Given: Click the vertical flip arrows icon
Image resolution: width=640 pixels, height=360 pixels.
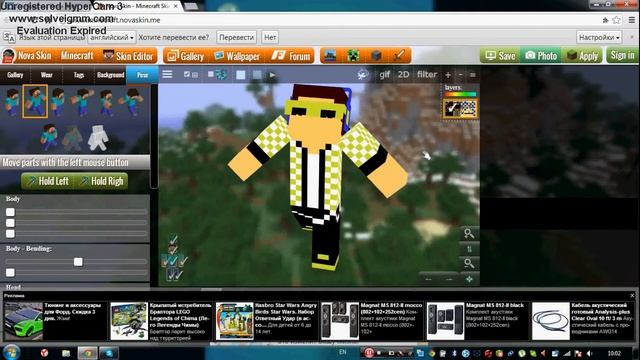Looking at the screenshot, I should [469, 249].
